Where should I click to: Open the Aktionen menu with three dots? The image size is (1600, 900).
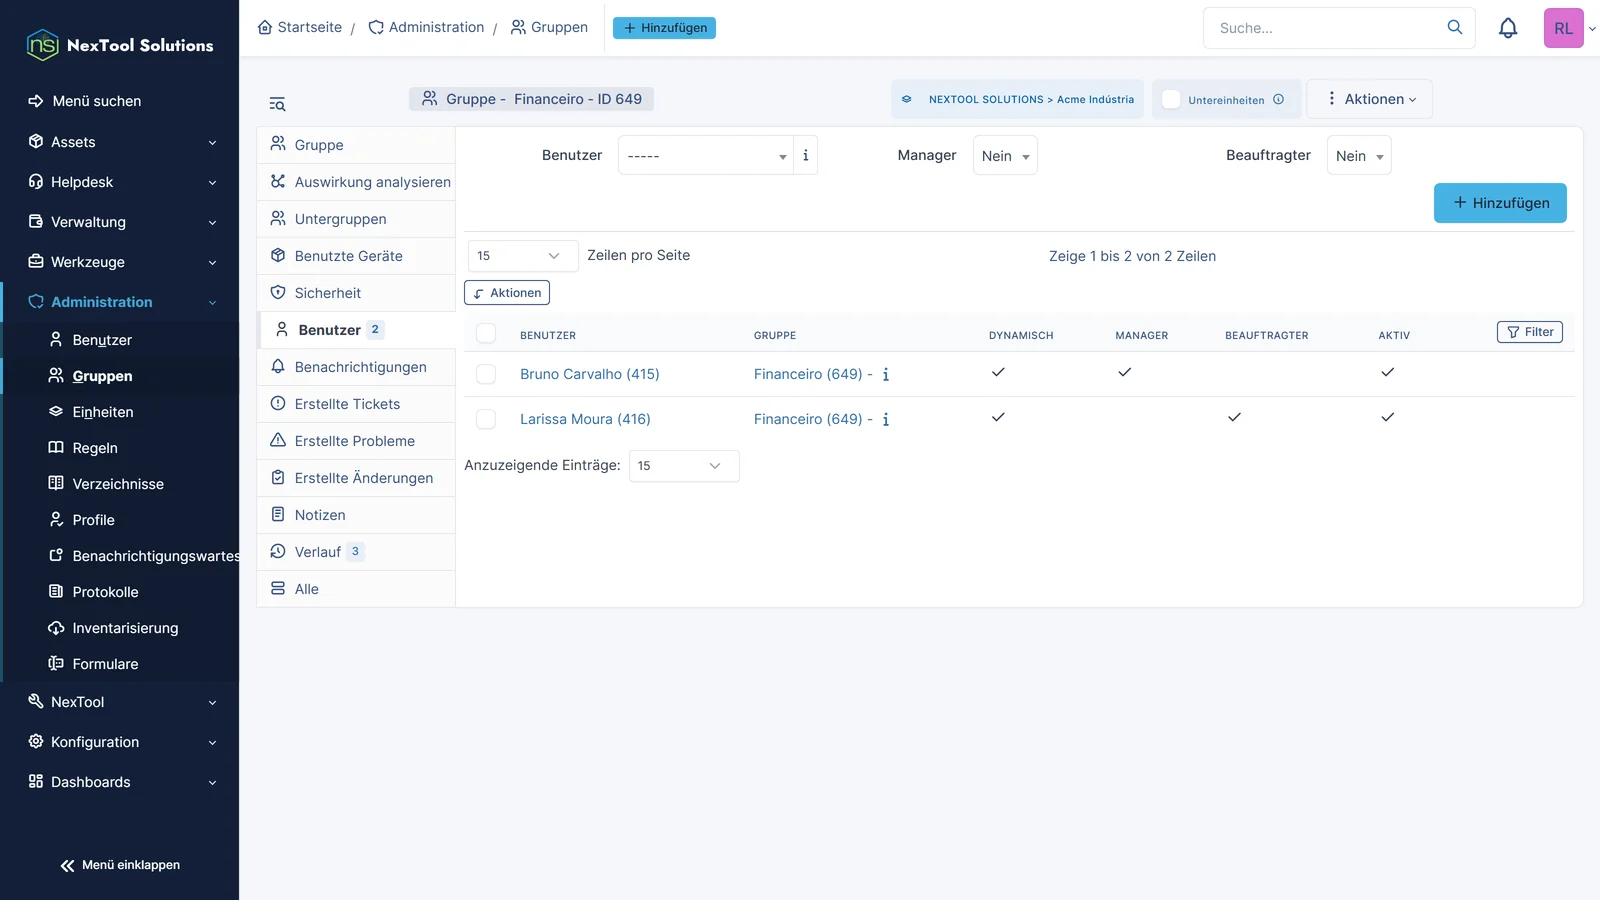1370,99
